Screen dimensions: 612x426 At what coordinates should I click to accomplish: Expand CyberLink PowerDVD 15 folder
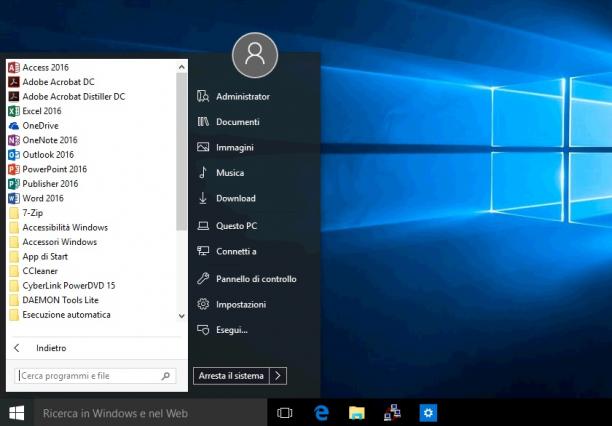click(62, 285)
